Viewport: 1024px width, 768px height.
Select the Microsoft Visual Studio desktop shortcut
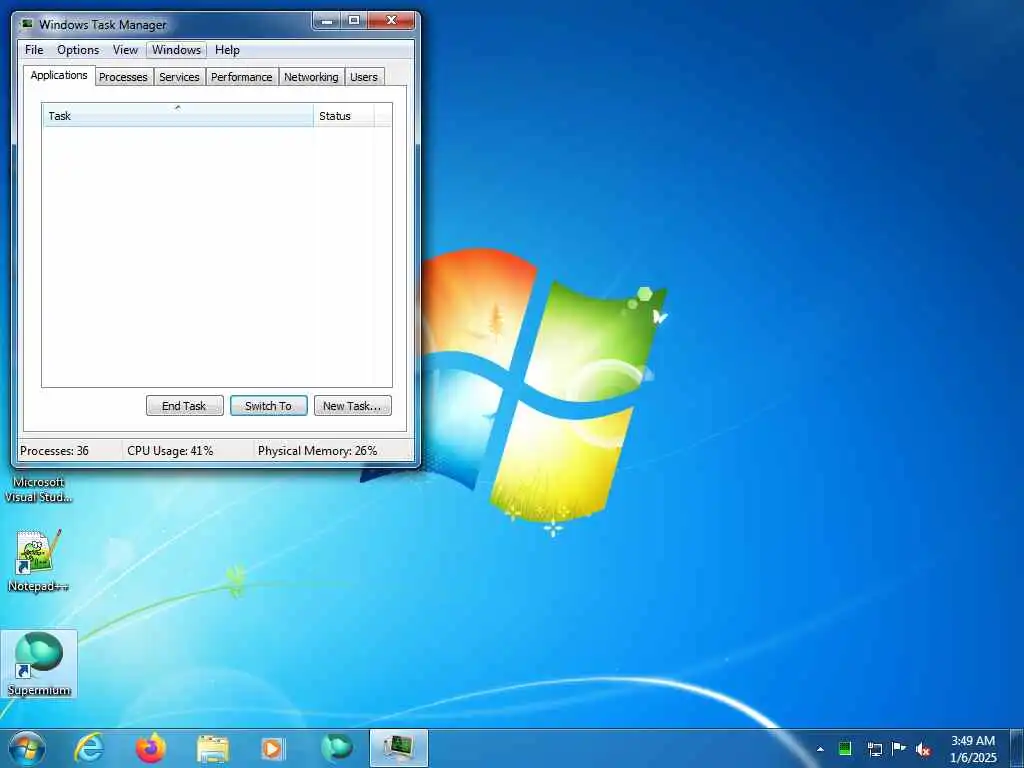(39, 489)
